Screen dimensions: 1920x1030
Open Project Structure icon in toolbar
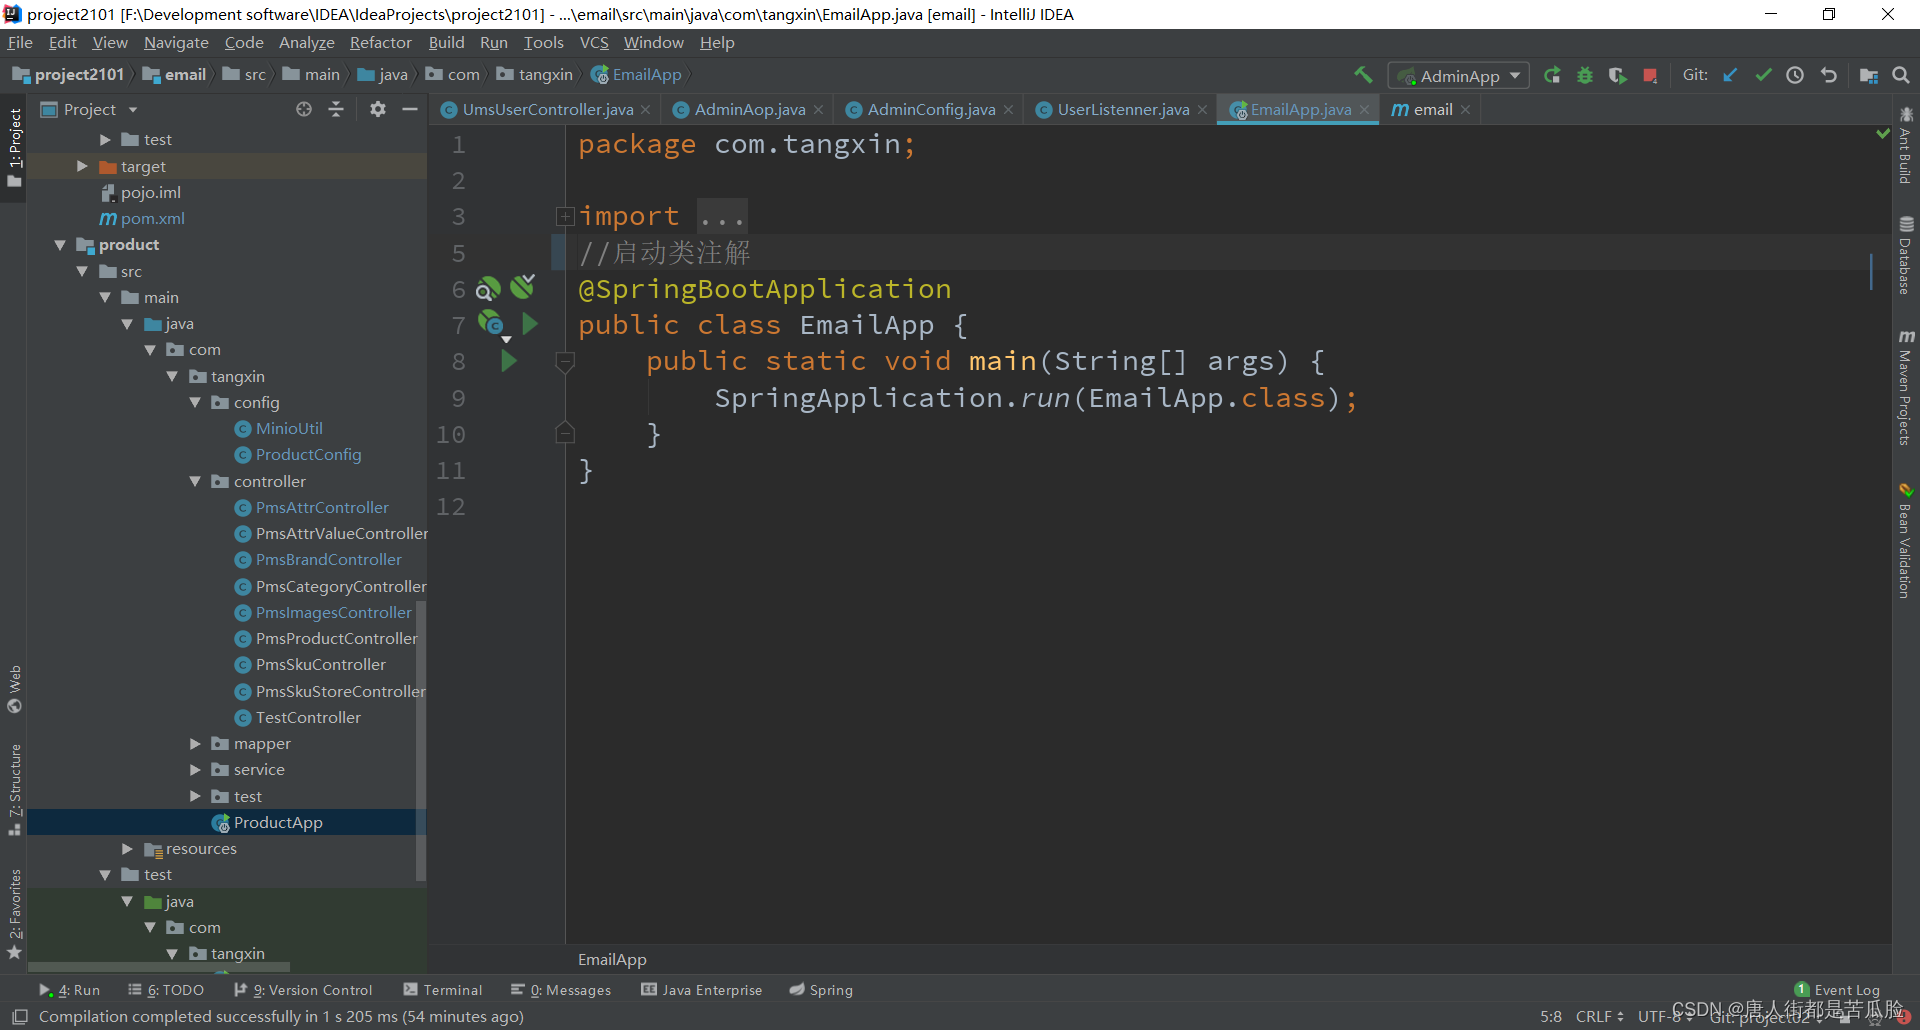[1868, 76]
